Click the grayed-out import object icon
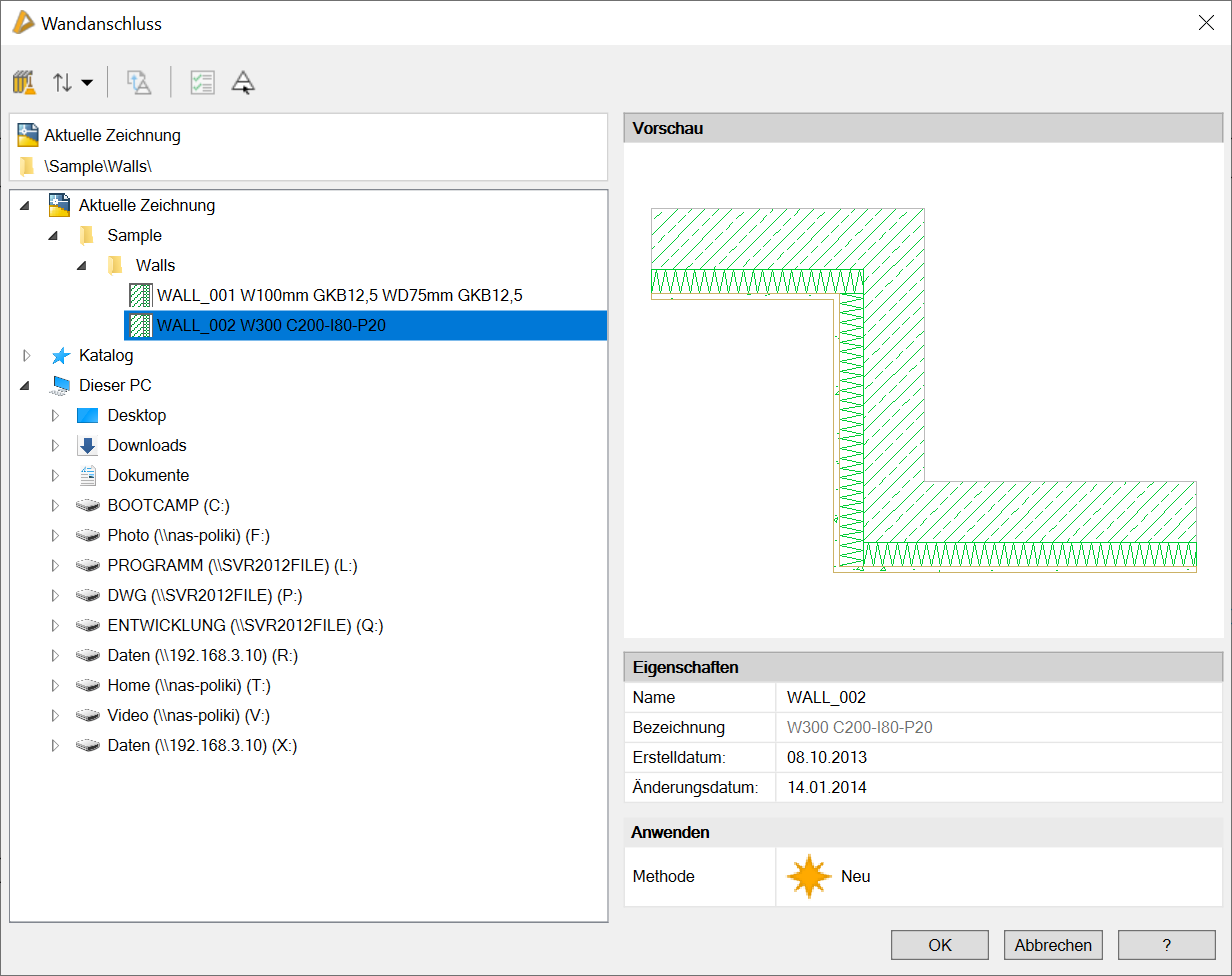This screenshot has width=1232, height=976. tap(139, 82)
